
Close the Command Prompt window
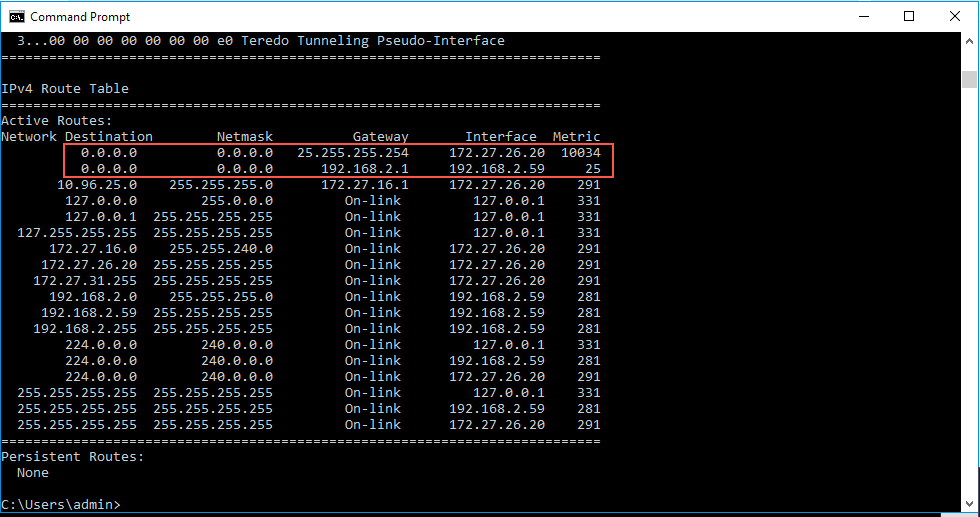(955, 16)
